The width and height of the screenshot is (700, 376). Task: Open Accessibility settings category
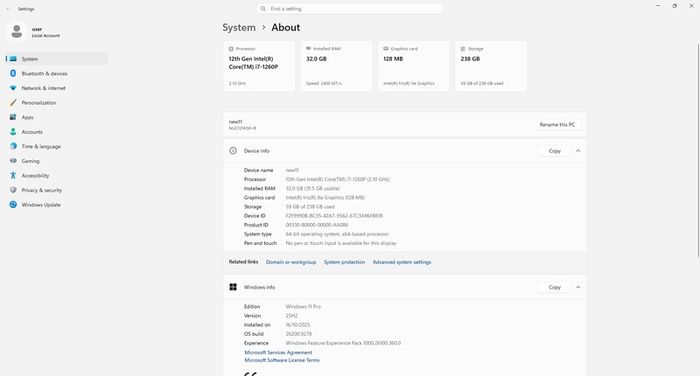(x=57, y=175)
